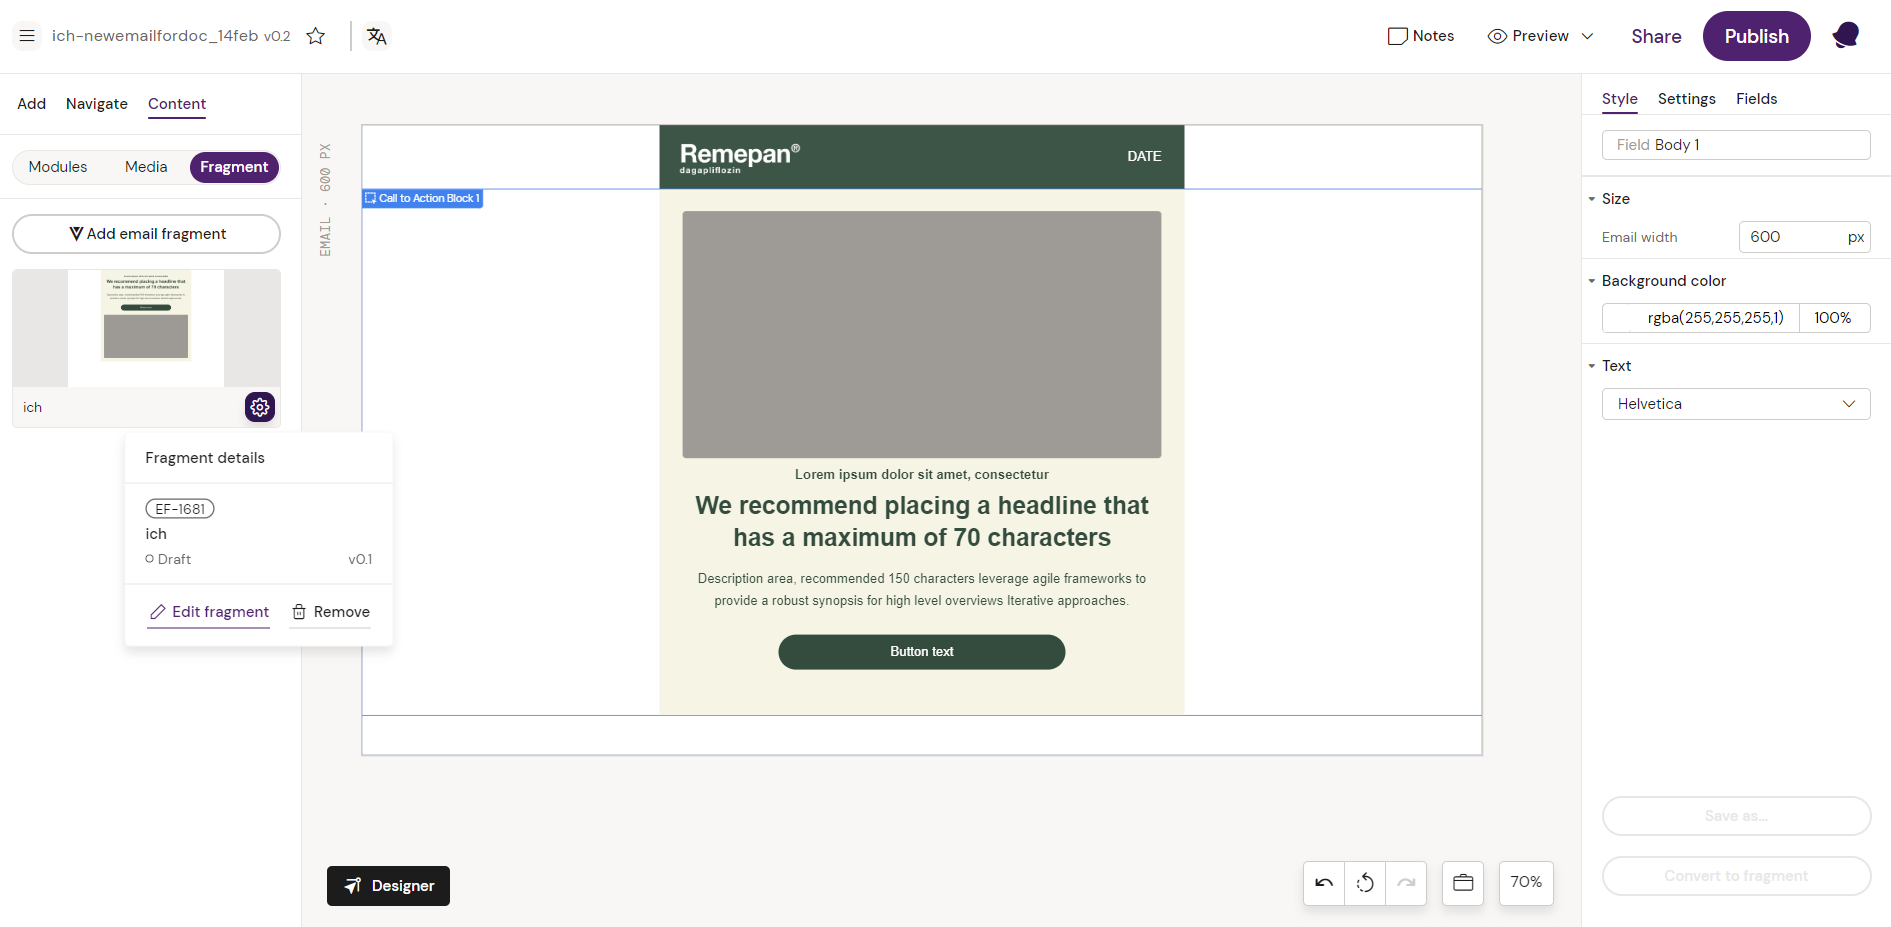This screenshot has width=1891, height=927.
Task: Open the Settings tab
Action: [1686, 99]
